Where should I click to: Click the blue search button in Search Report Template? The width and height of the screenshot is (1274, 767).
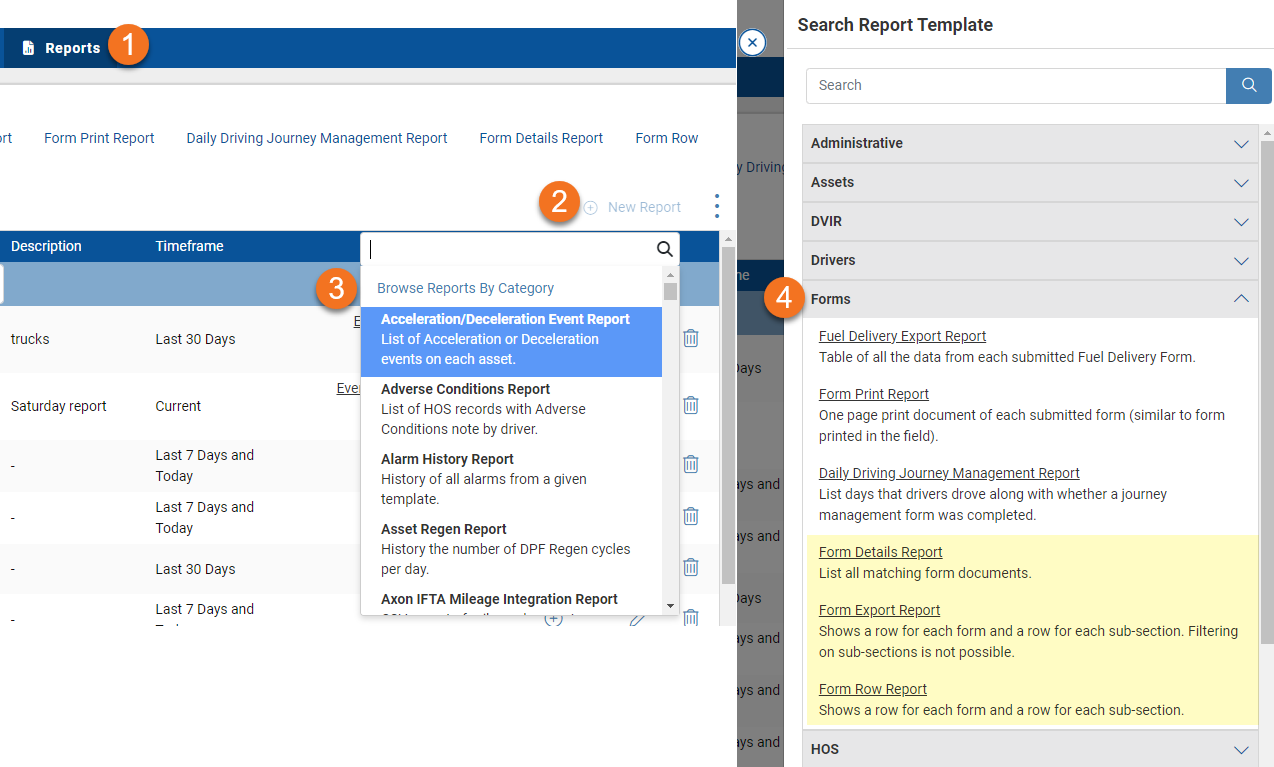pos(1247,85)
